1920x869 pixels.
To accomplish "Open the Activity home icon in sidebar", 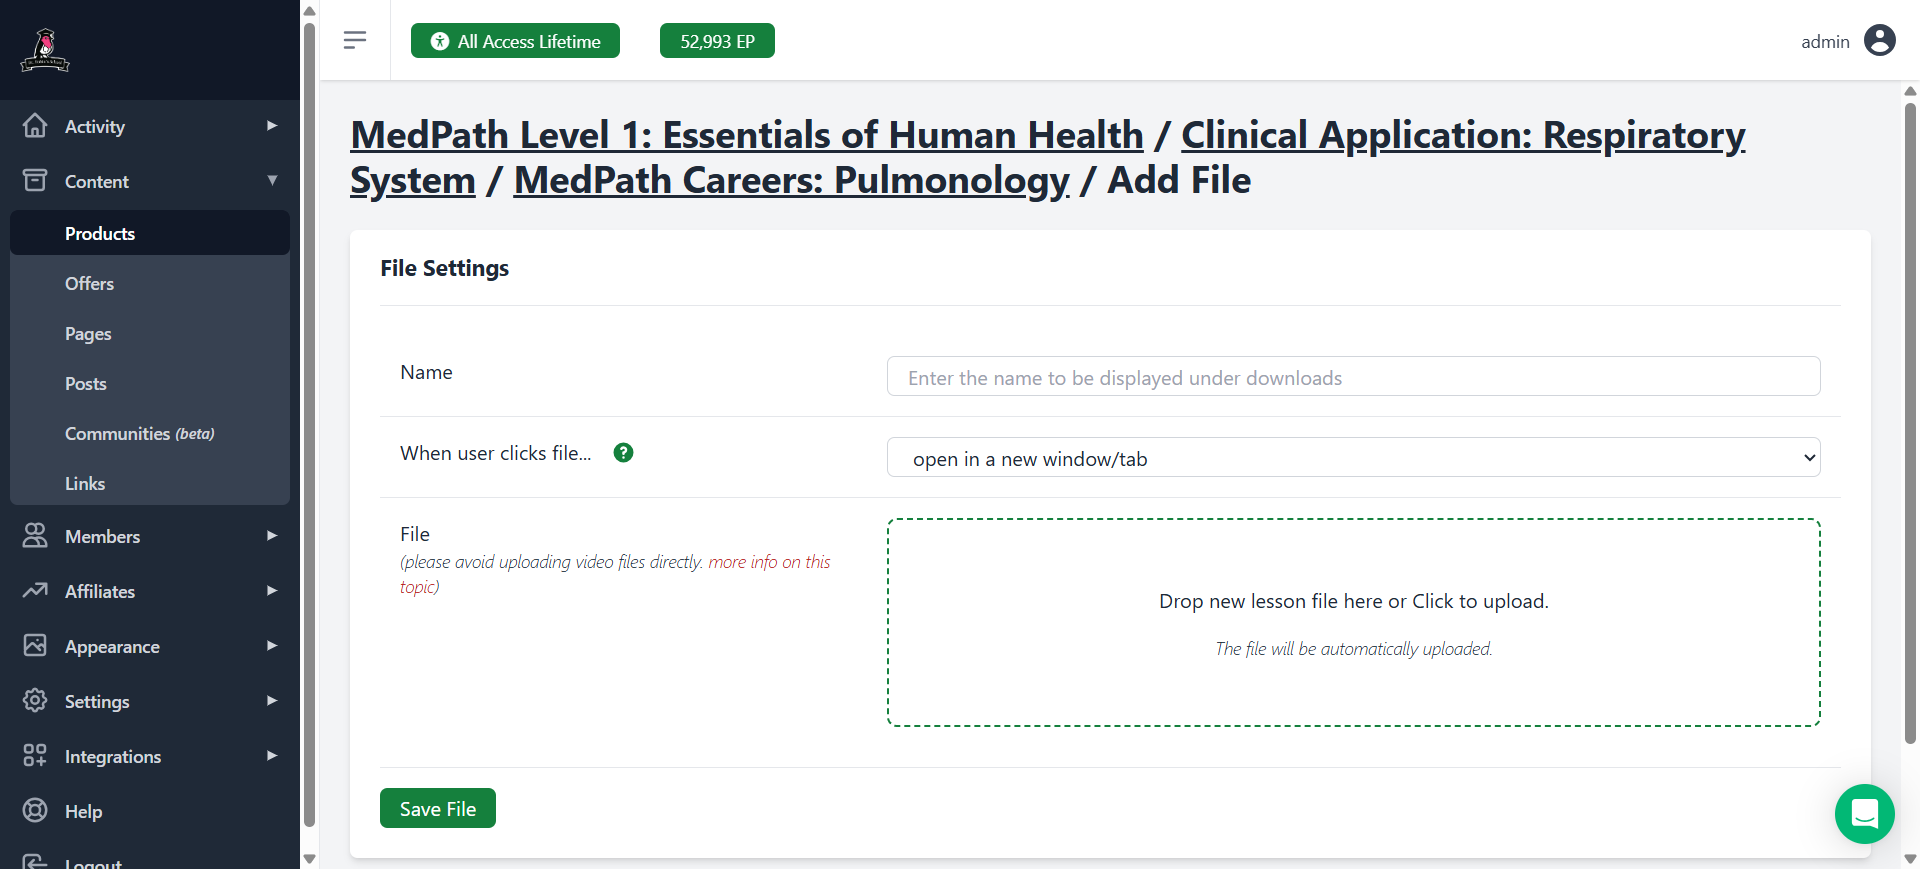I will coord(35,126).
